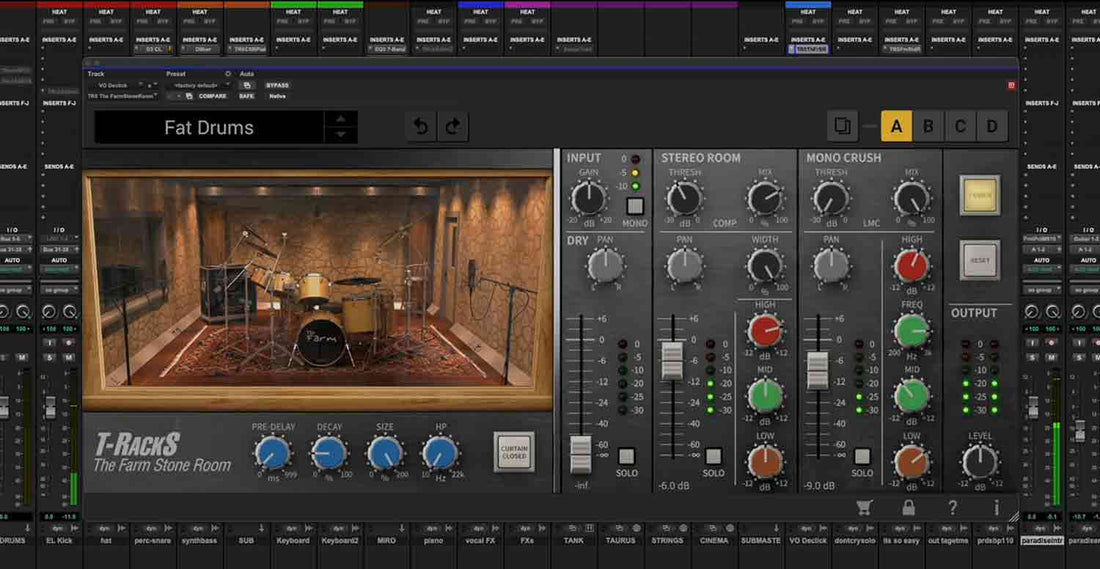Click the STEREO ROOM orange LOW knob
This screenshot has height=569, width=1100.
(x=765, y=461)
